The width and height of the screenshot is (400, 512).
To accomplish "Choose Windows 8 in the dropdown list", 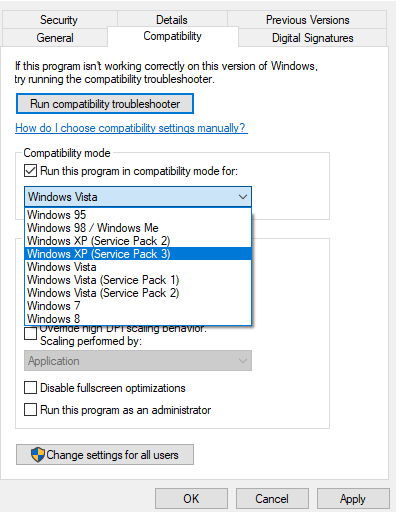I will pos(138,319).
